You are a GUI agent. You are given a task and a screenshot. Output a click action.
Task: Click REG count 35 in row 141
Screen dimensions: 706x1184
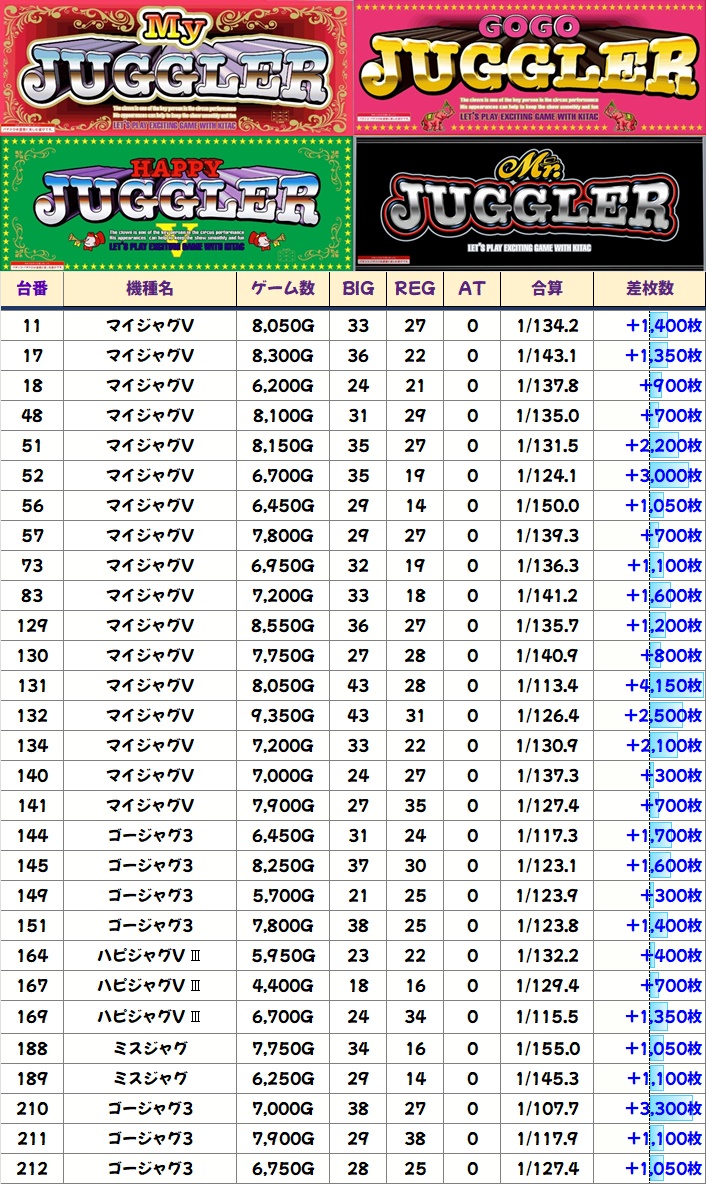415,806
